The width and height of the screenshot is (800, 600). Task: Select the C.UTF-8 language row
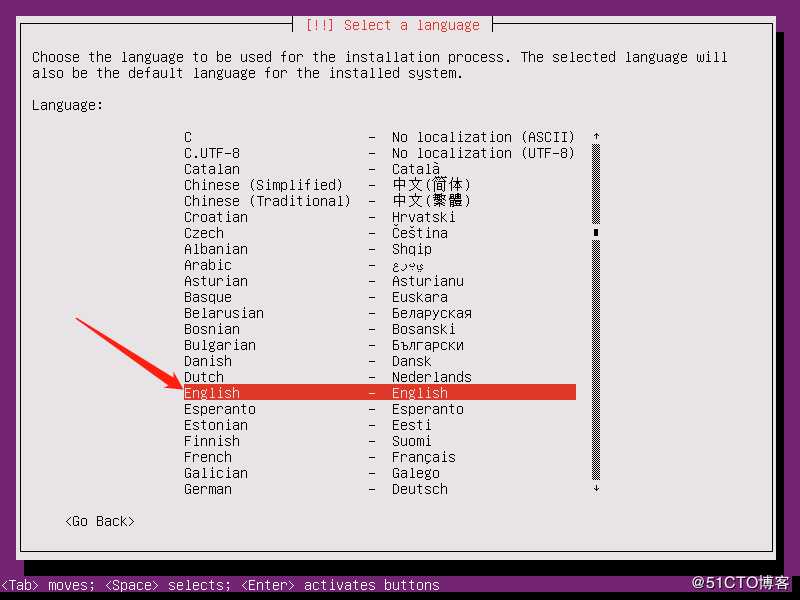point(380,153)
